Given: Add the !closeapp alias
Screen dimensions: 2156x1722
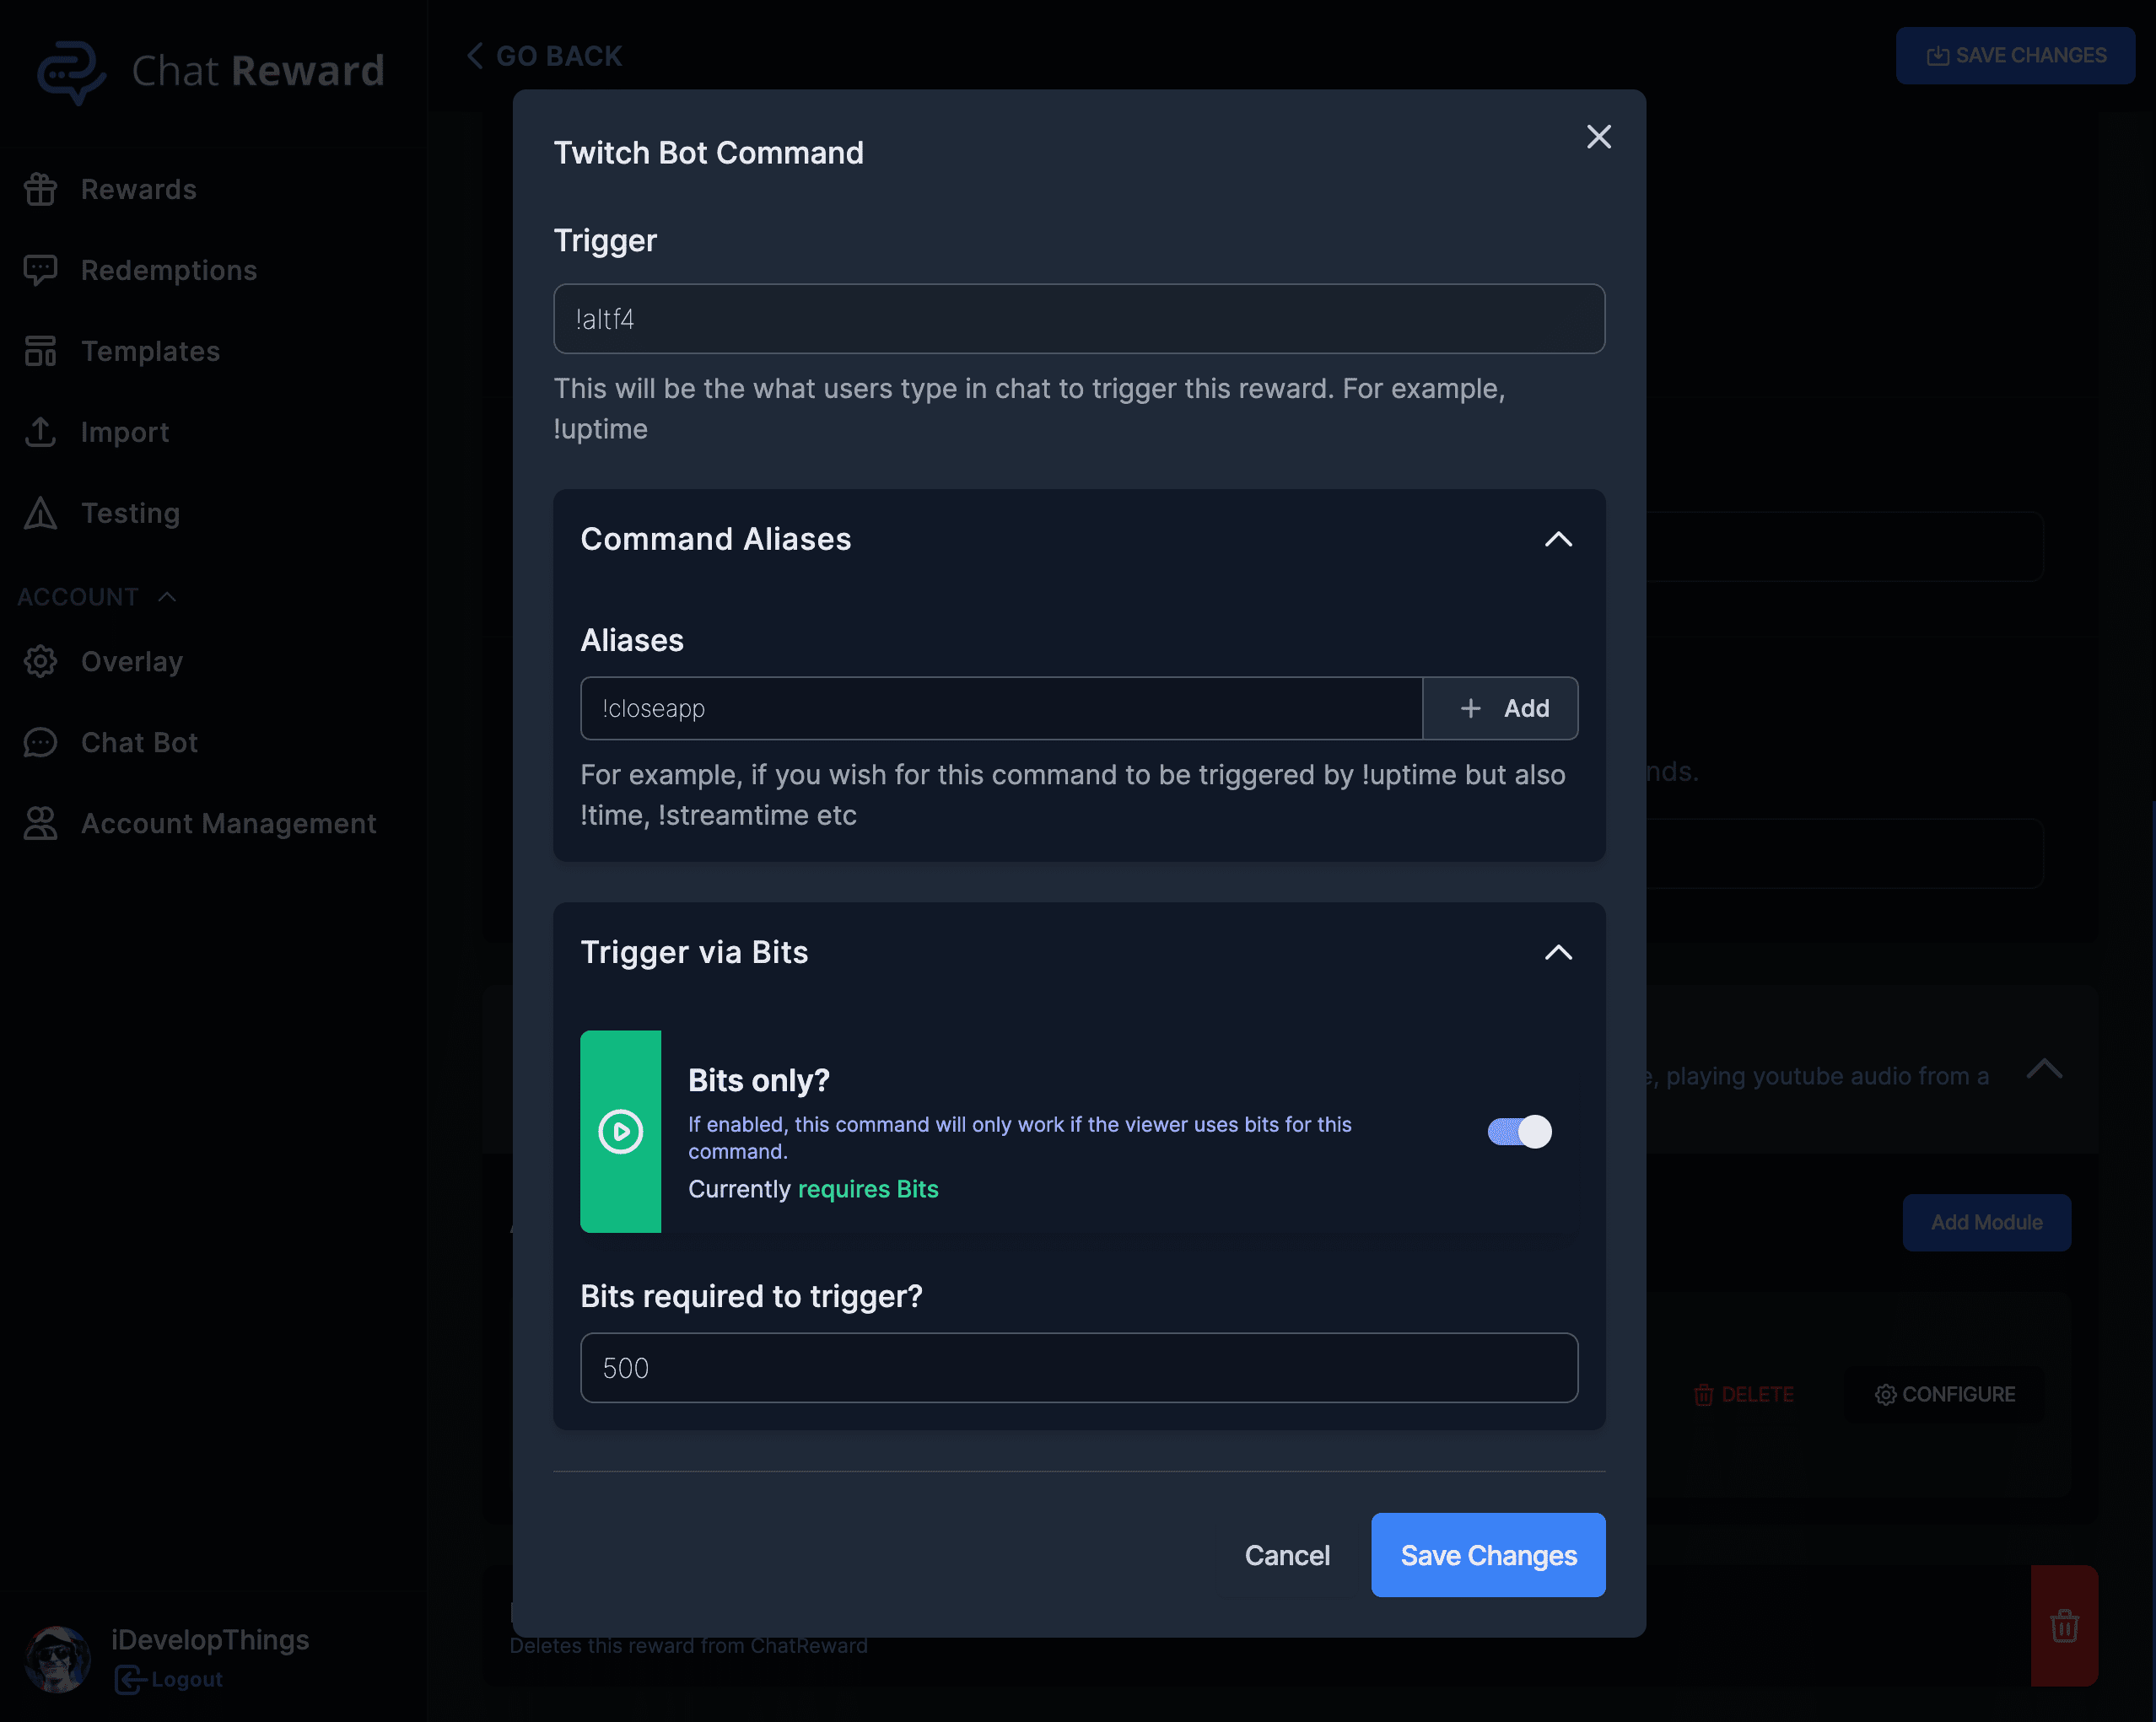Looking at the screenshot, I should [x=1500, y=708].
